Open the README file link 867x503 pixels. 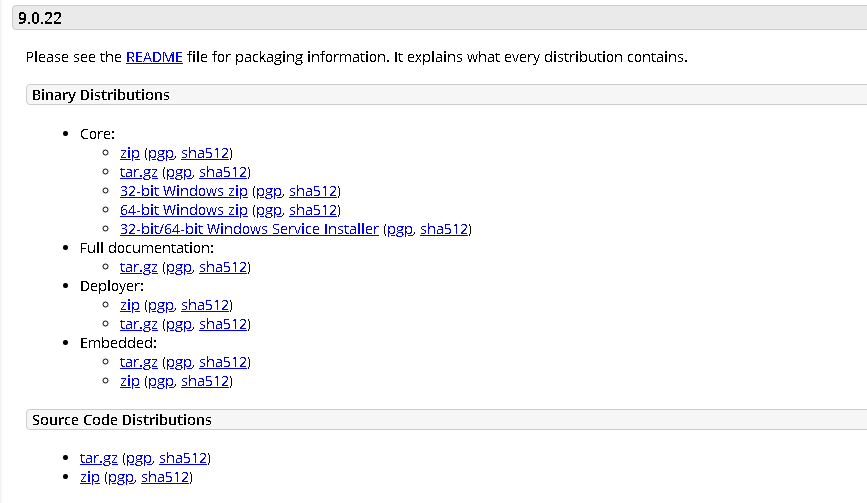(154, 57)
